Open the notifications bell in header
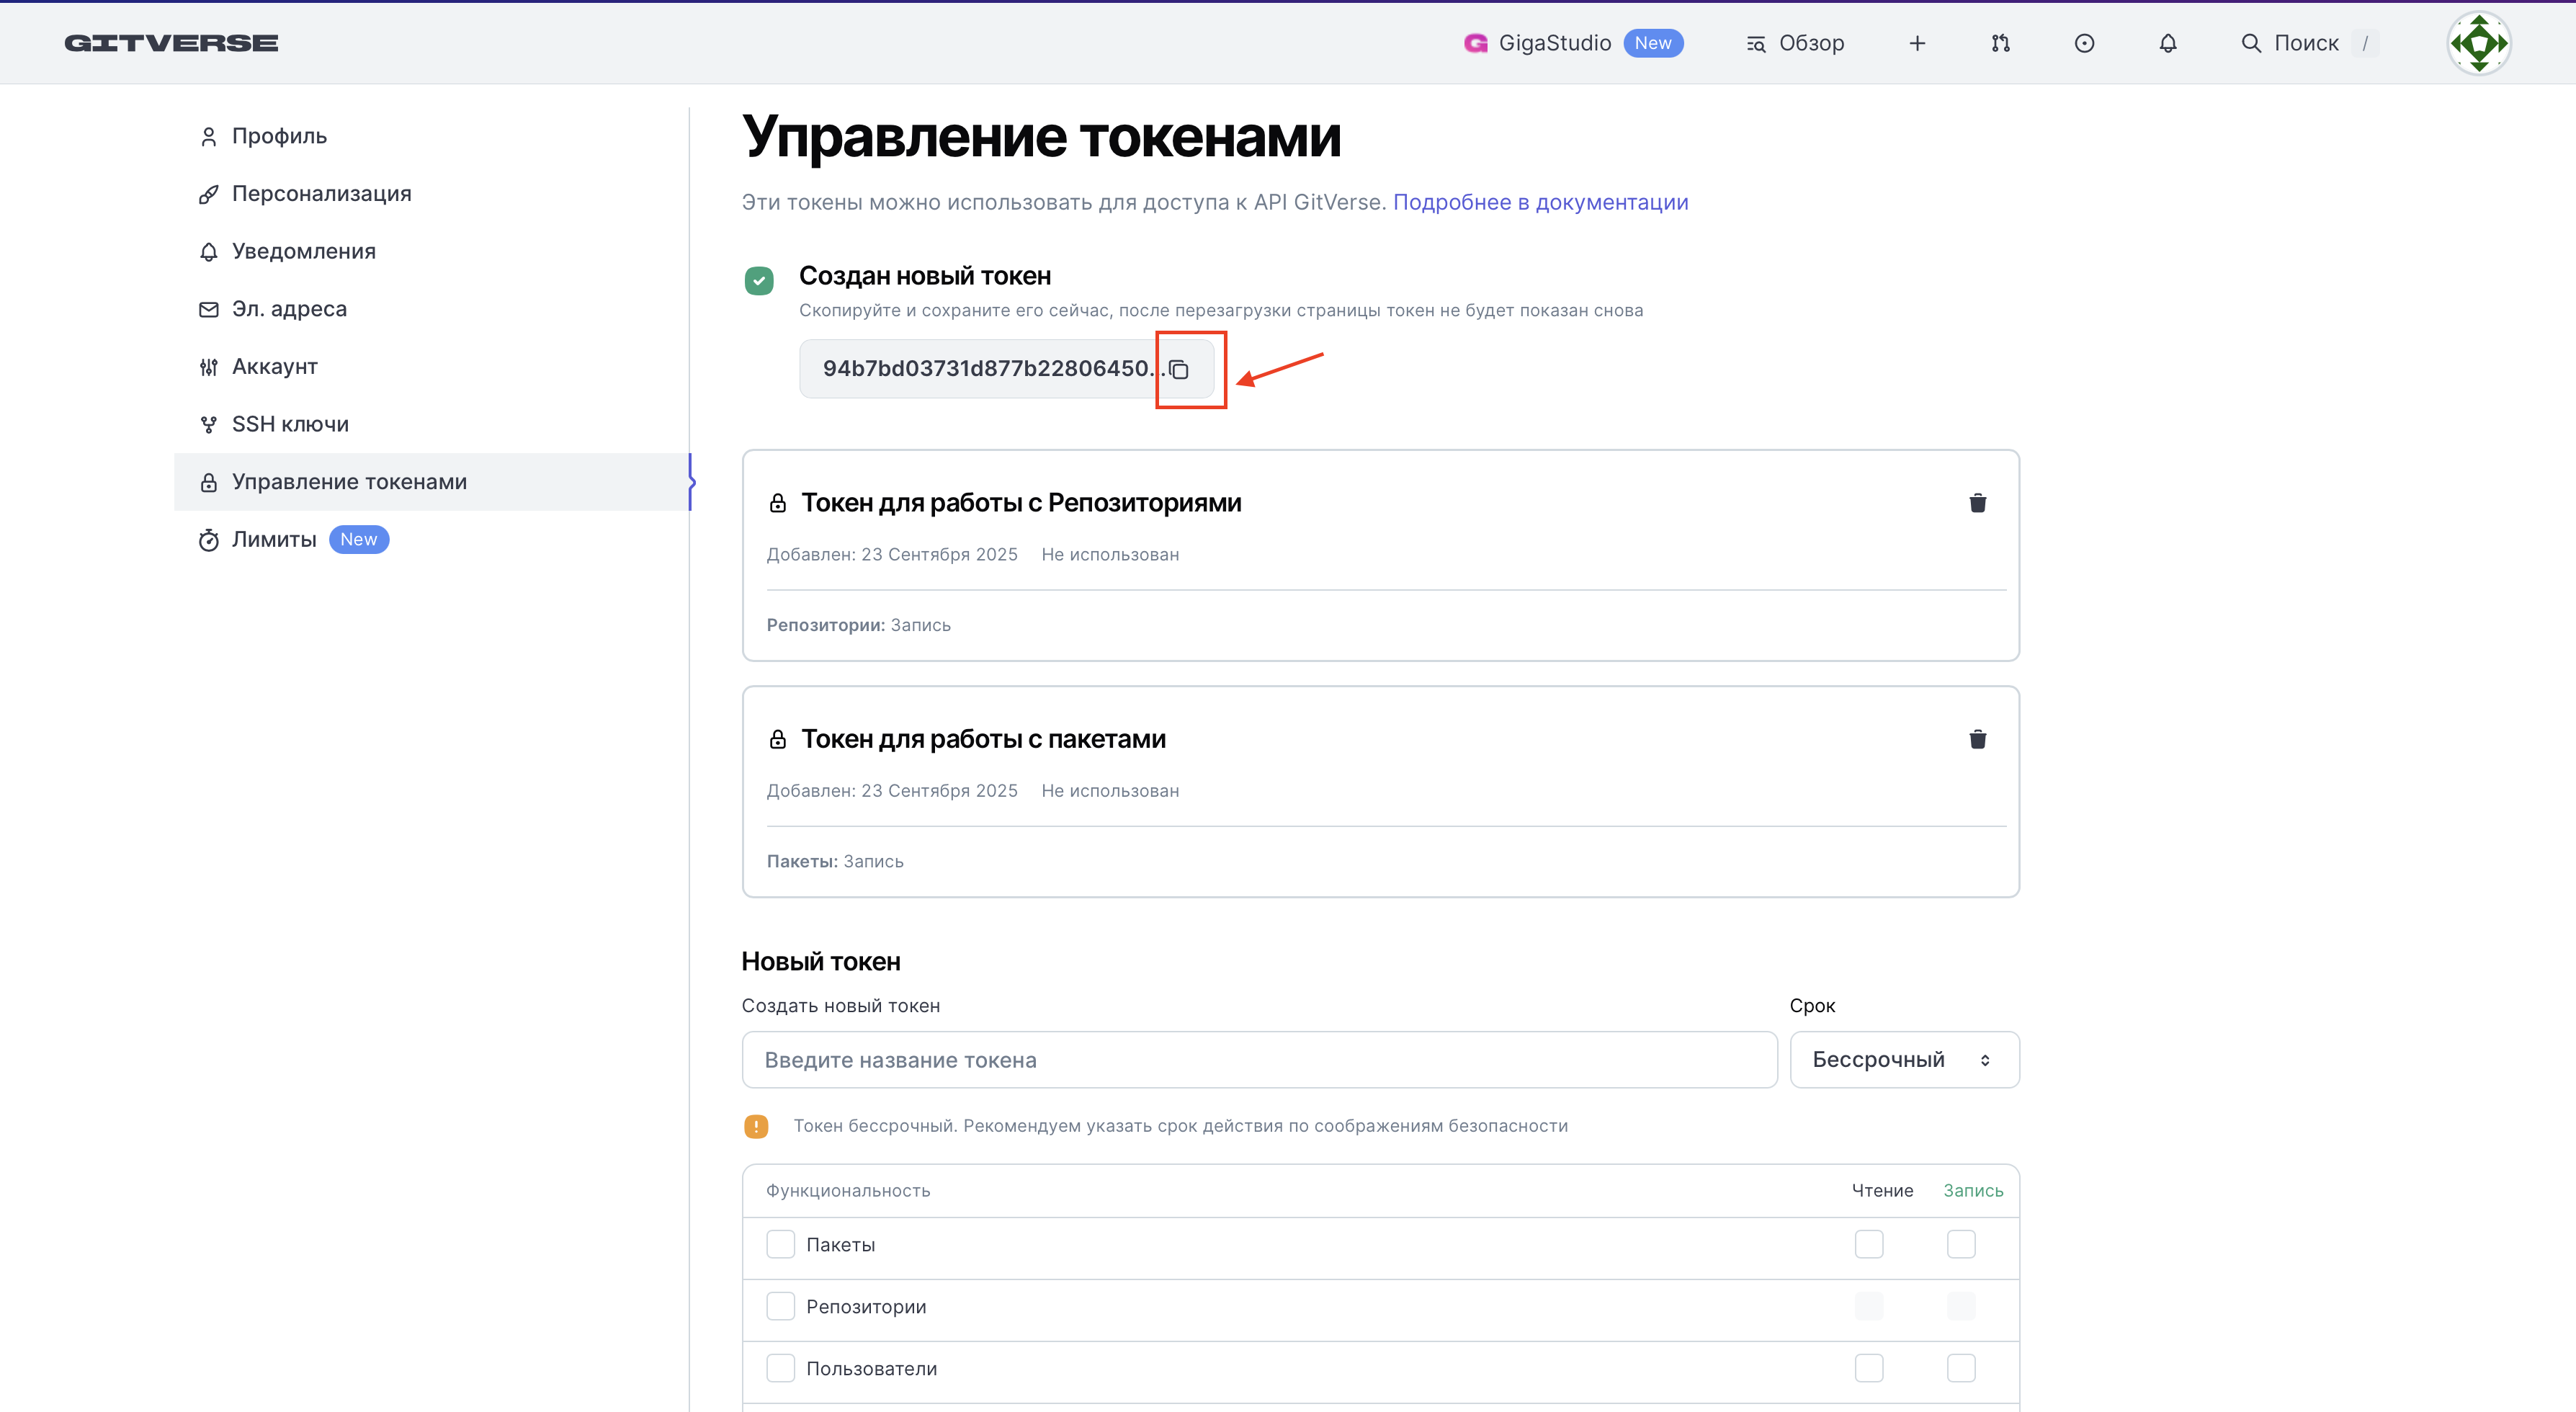This screenshot has width=2576, height=1412. [2167, 43]
